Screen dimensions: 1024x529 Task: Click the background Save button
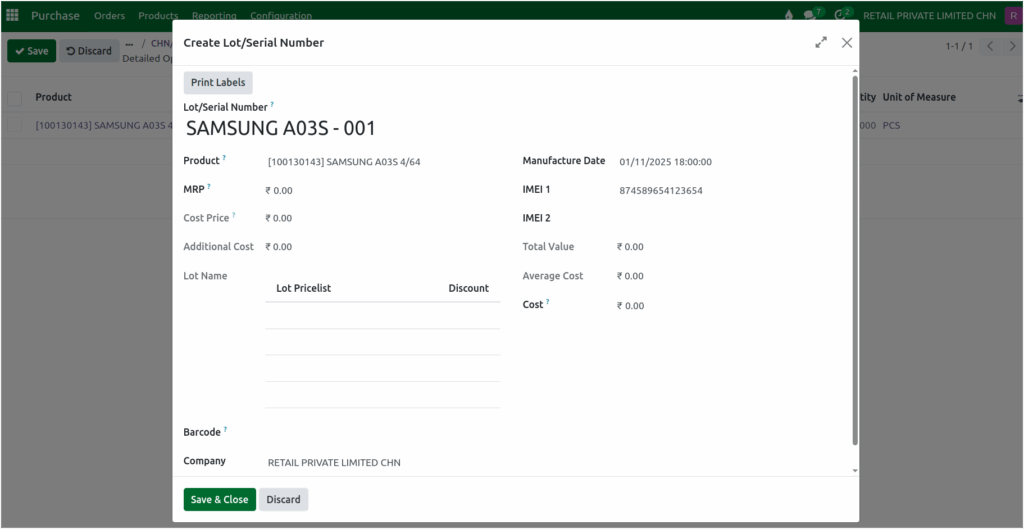(x=31, y=51)
